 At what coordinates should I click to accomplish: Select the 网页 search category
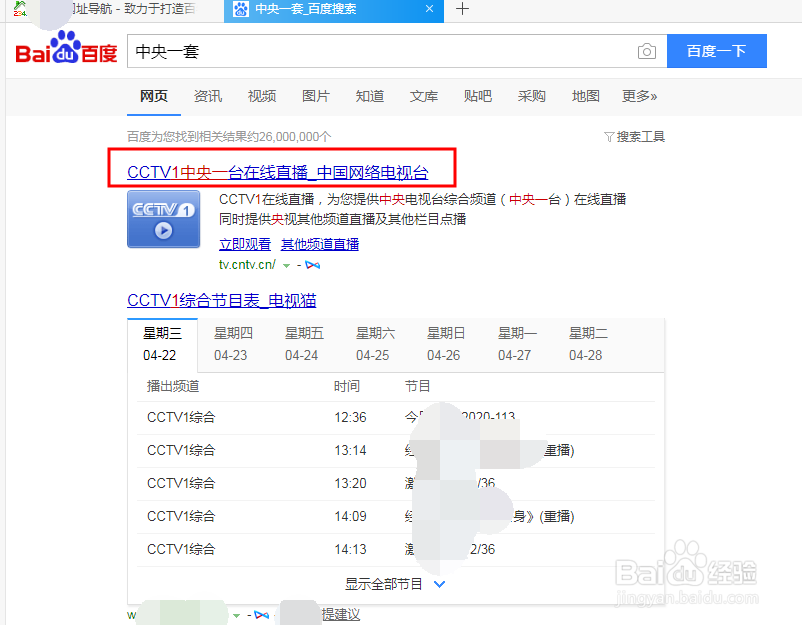coord(154,96)
